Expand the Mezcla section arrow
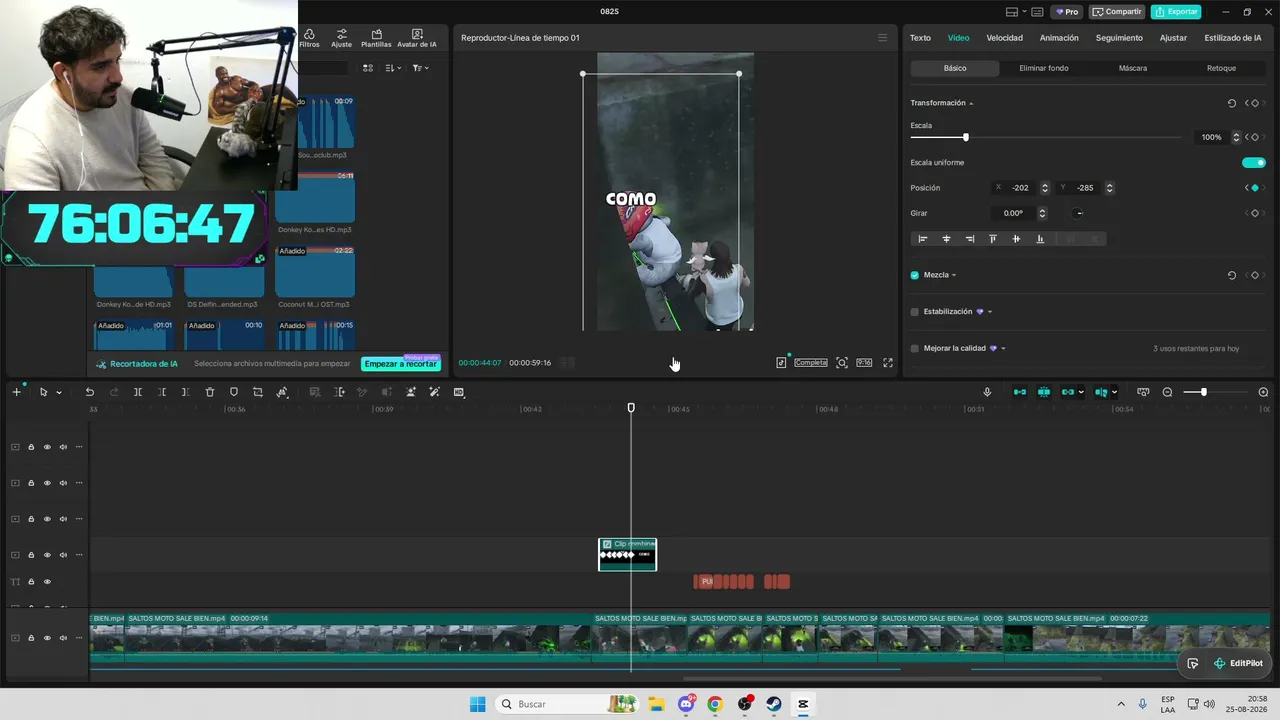Viewport: 1280px width, 720px height. click(954, 275)
